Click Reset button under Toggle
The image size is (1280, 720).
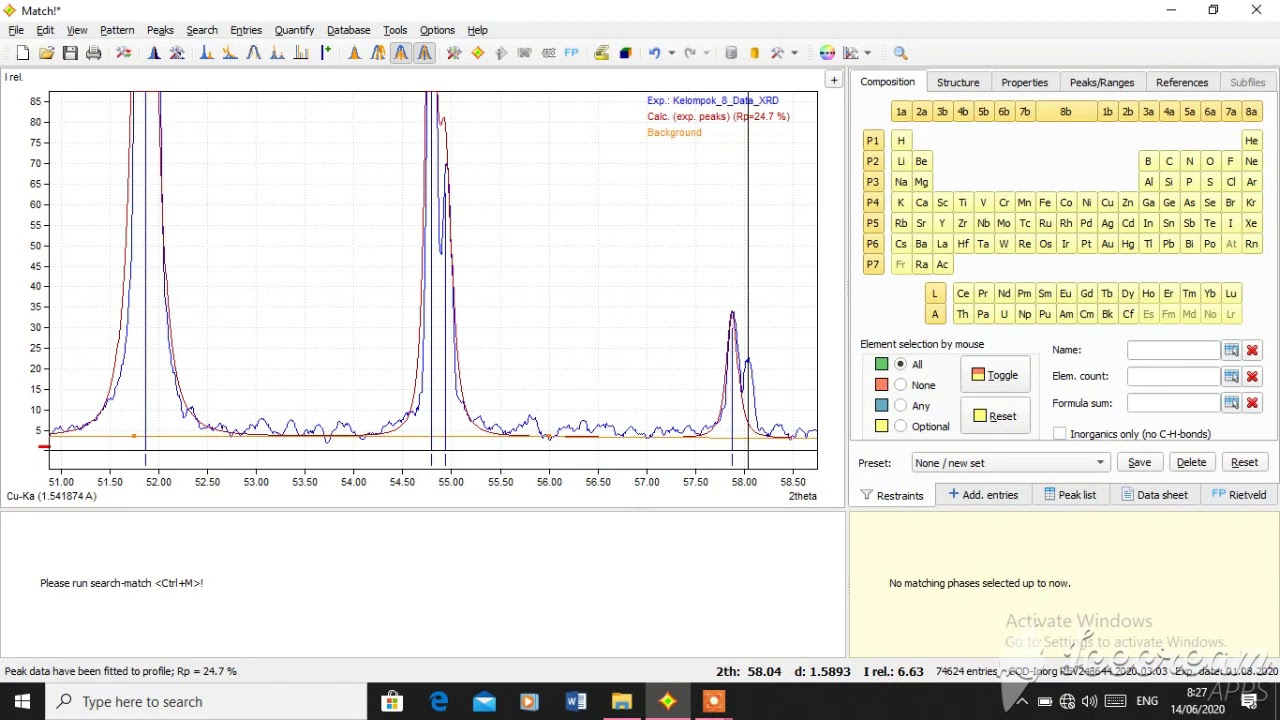995,416
